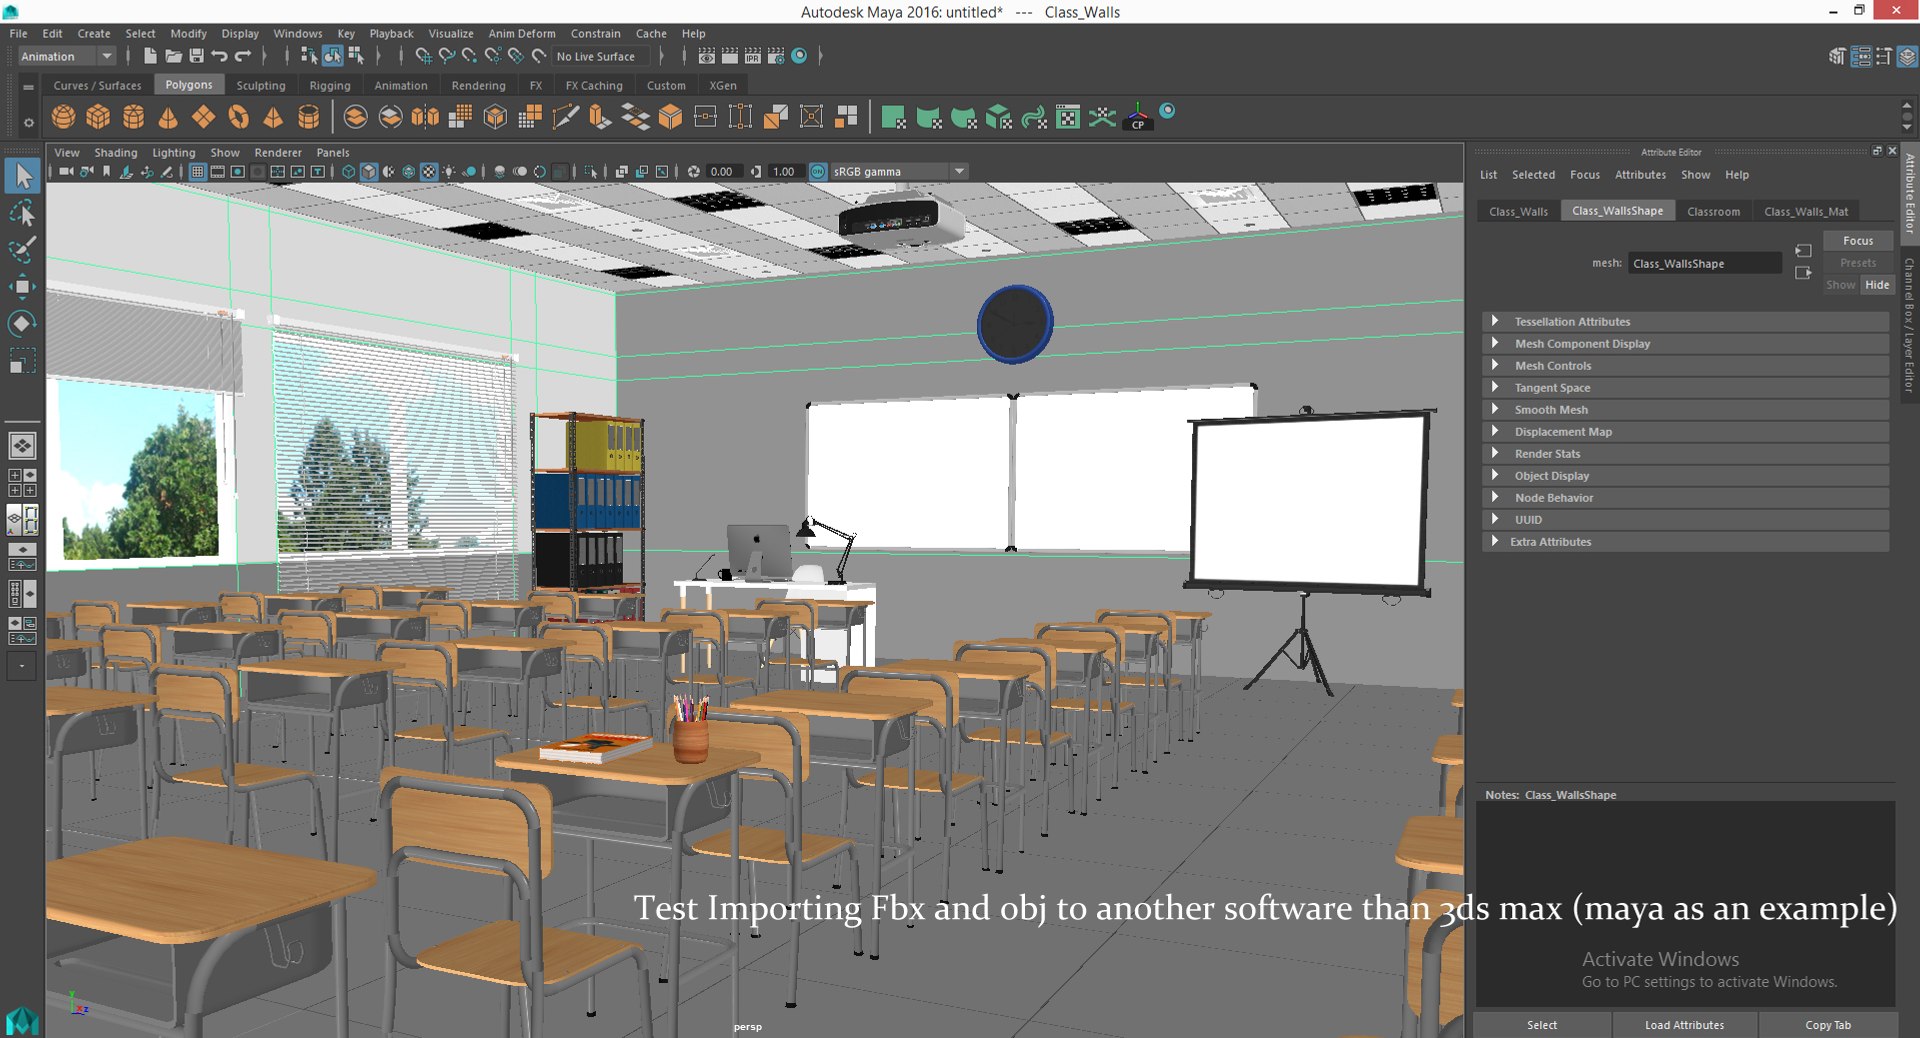Click the mesh name input field
Screen dimensions: 1920x1038
(1705, 264)
